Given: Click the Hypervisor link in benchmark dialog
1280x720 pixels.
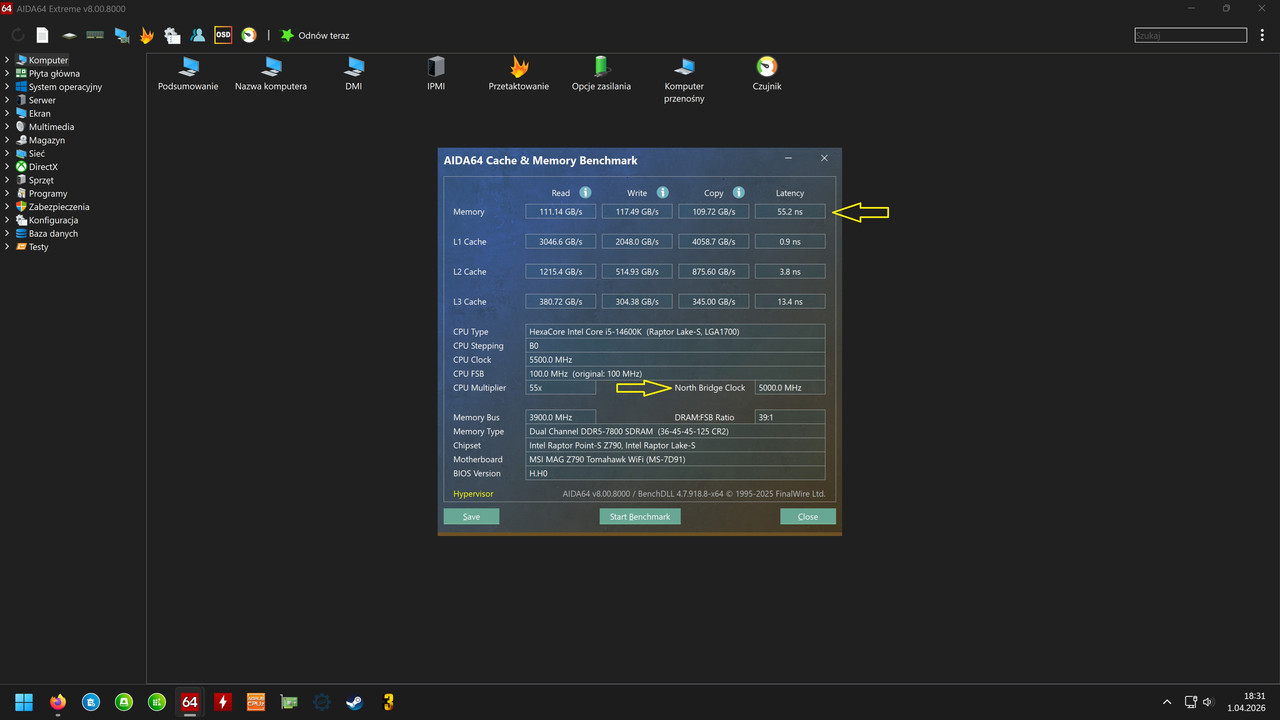Looking at the screenshot, I should (x=473, y=493).
